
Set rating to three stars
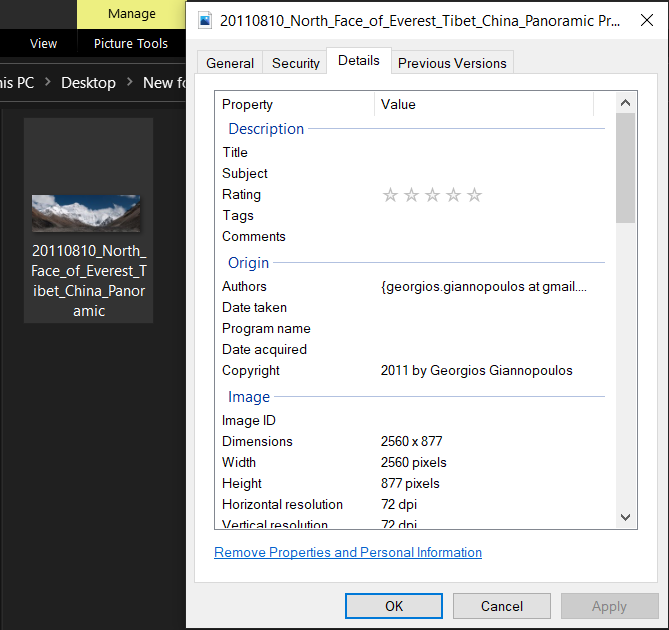432,195
